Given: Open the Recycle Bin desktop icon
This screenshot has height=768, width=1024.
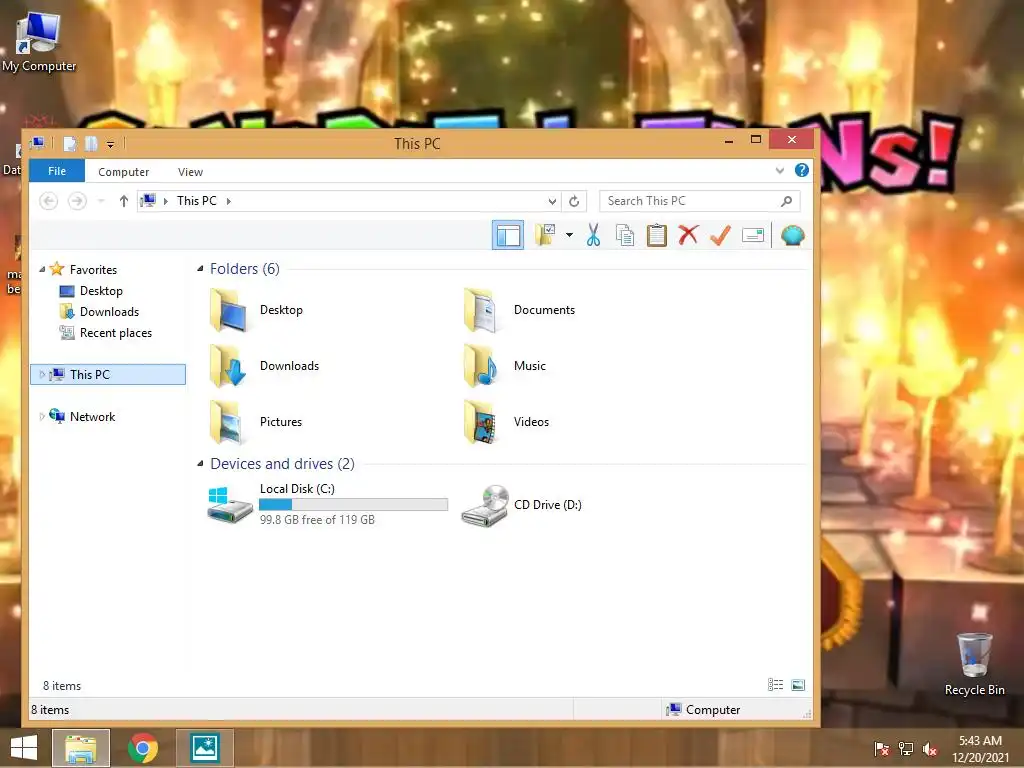Looking at the screenshot, I should coord(974,664).
